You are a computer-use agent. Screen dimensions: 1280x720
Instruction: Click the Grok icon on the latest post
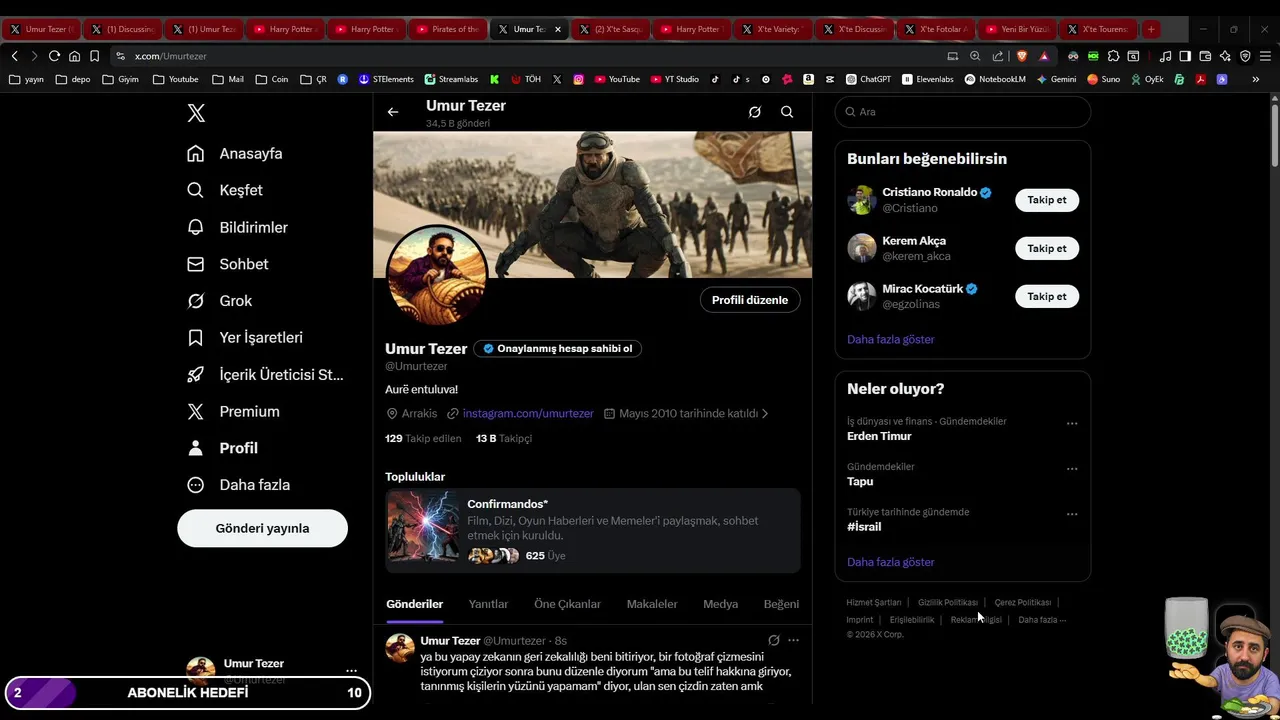click(774, 640)
